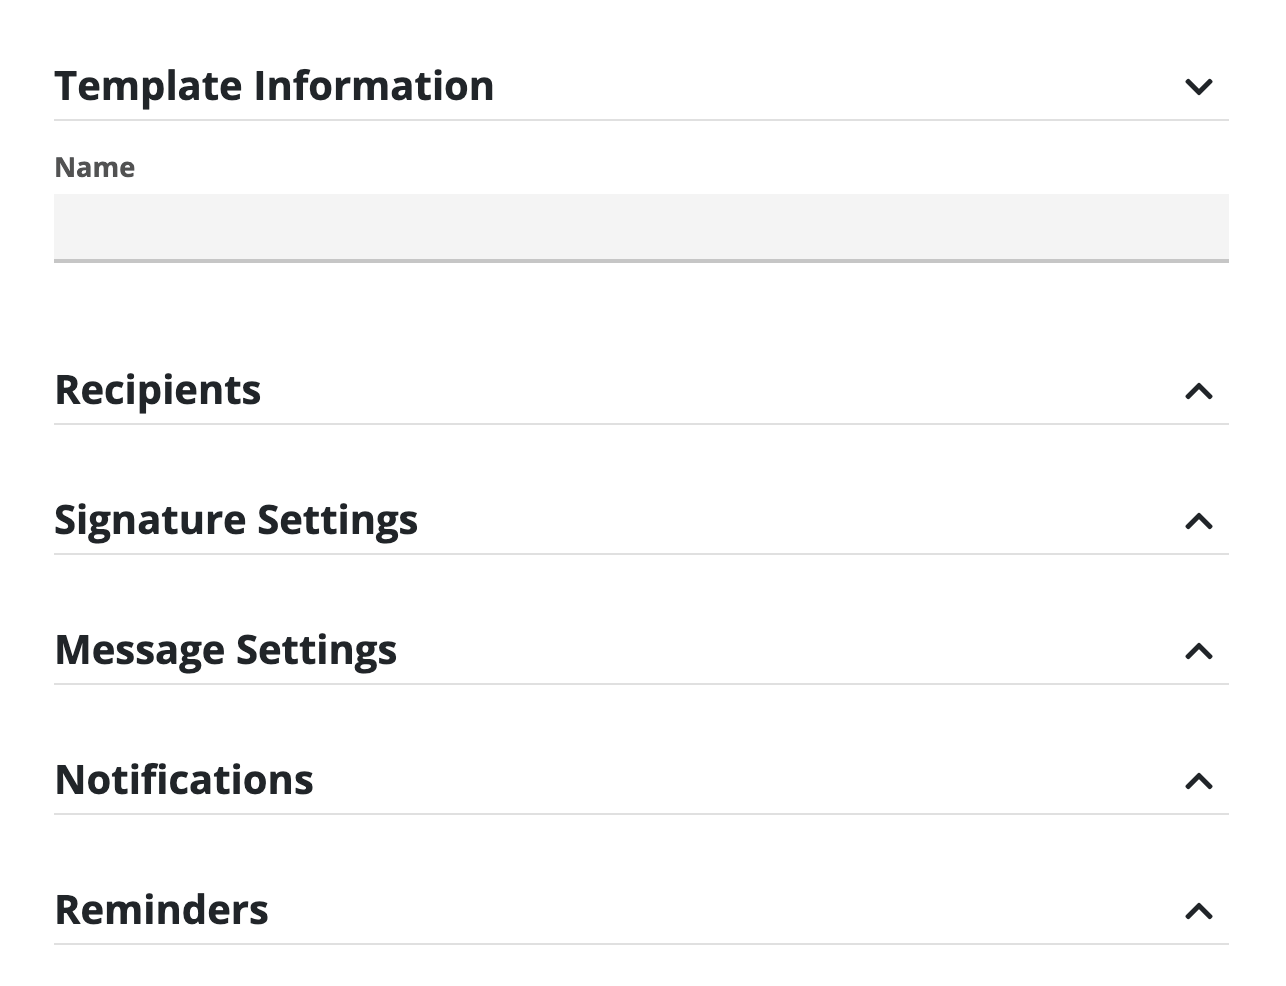This screenshot has height=986, width=1286.
Task: Click the upward chevron icon beside Reminders
Action: 1201,911
